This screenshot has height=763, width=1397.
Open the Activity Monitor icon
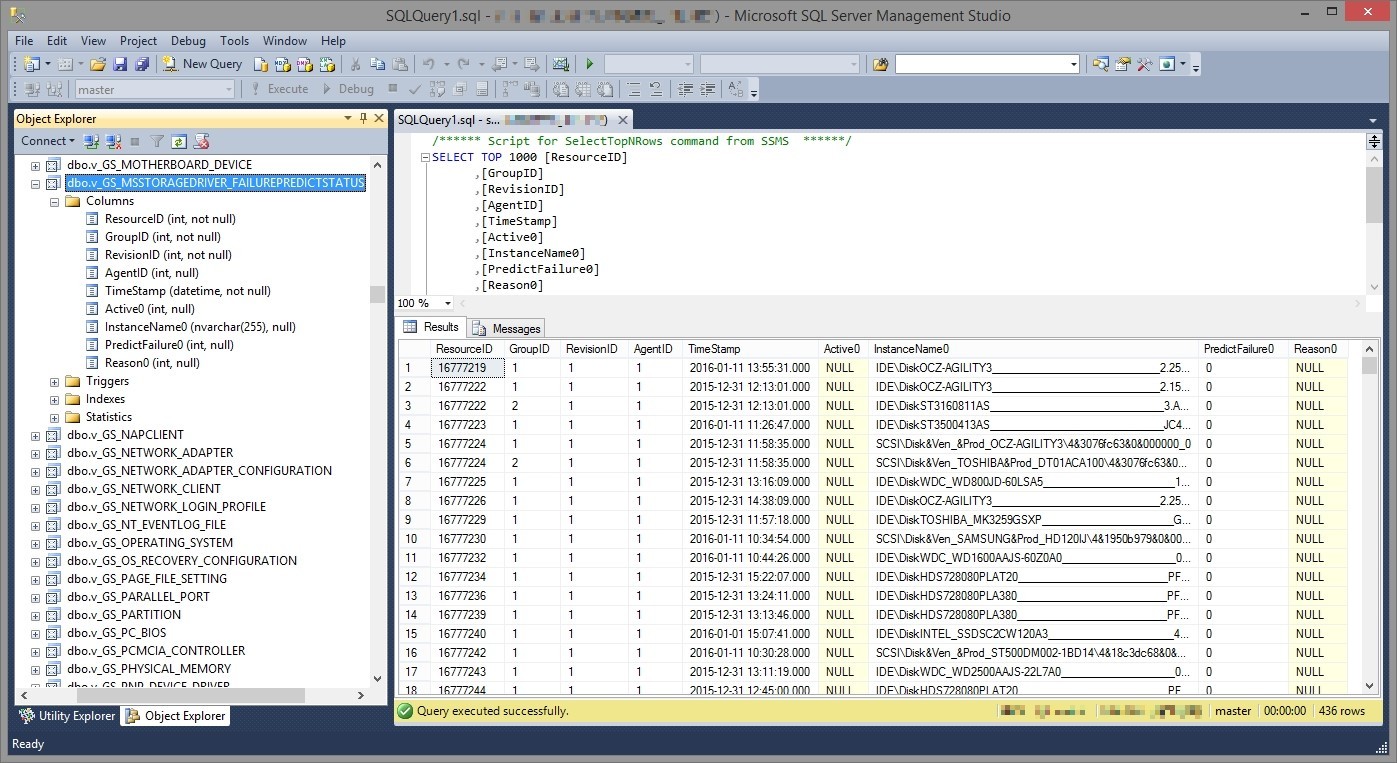click(x=561, y=64)
